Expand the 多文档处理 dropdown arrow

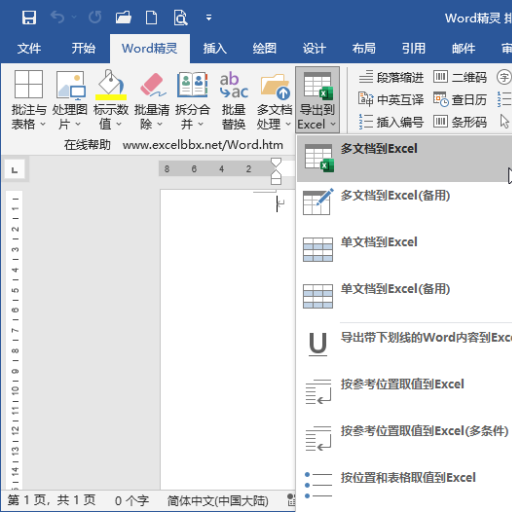click(288, 124)
